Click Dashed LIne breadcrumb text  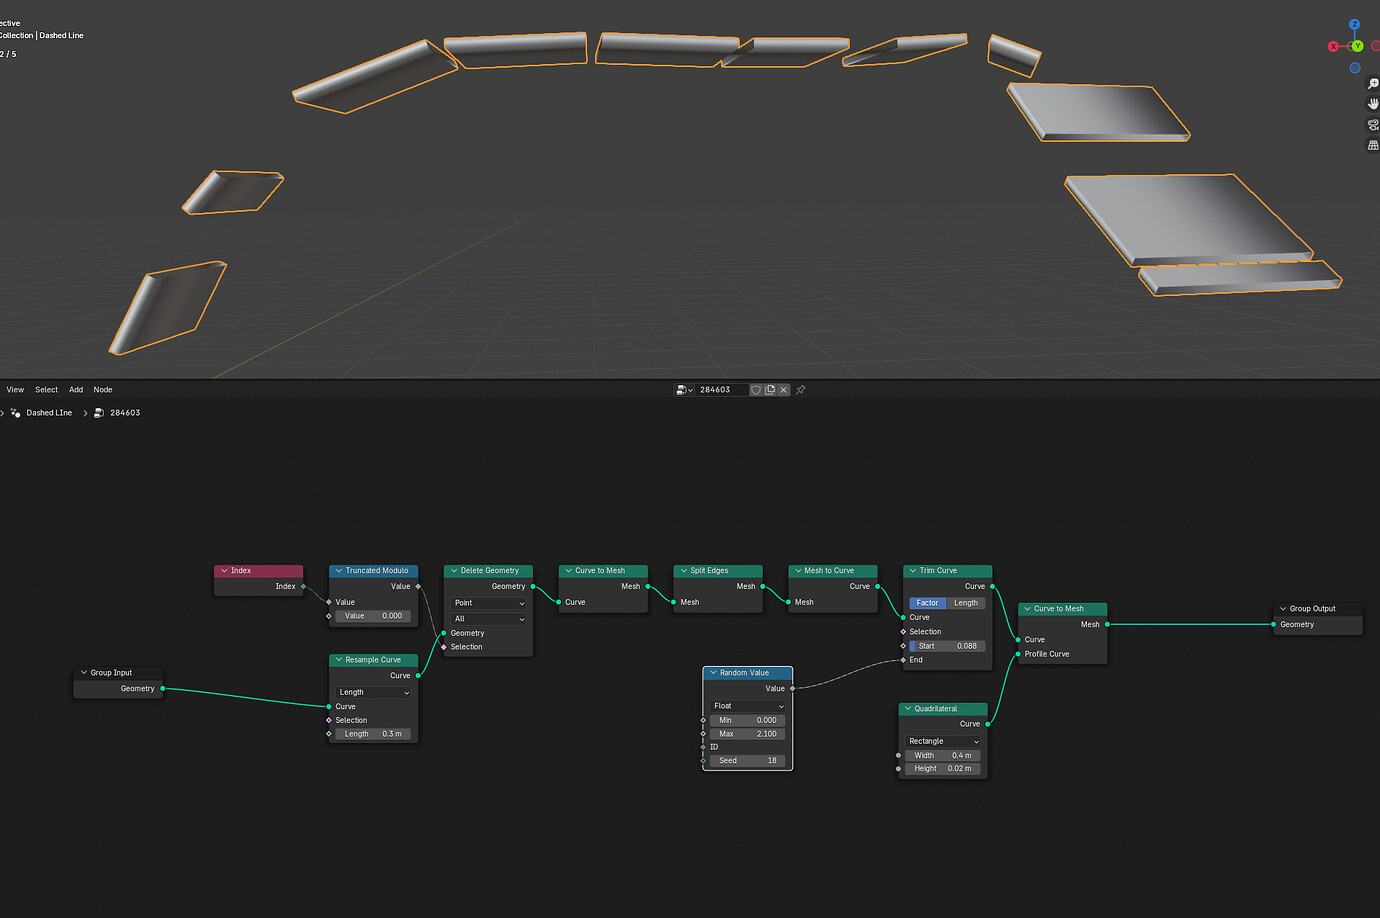pyautogui.click(x=49, y=413)
